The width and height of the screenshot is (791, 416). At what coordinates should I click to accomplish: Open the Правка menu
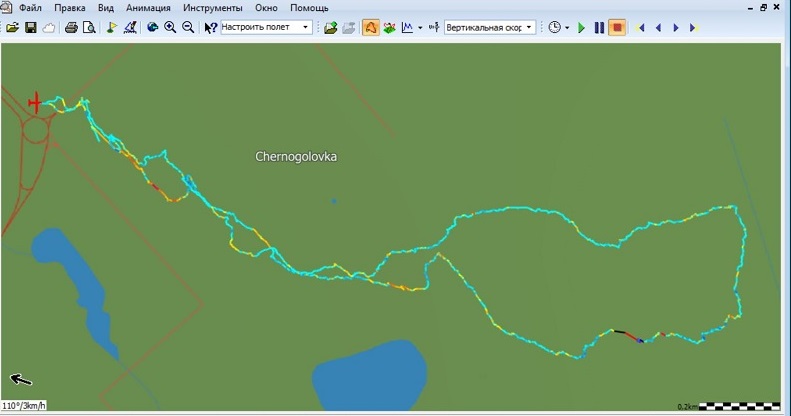click(x=70, y=8)
